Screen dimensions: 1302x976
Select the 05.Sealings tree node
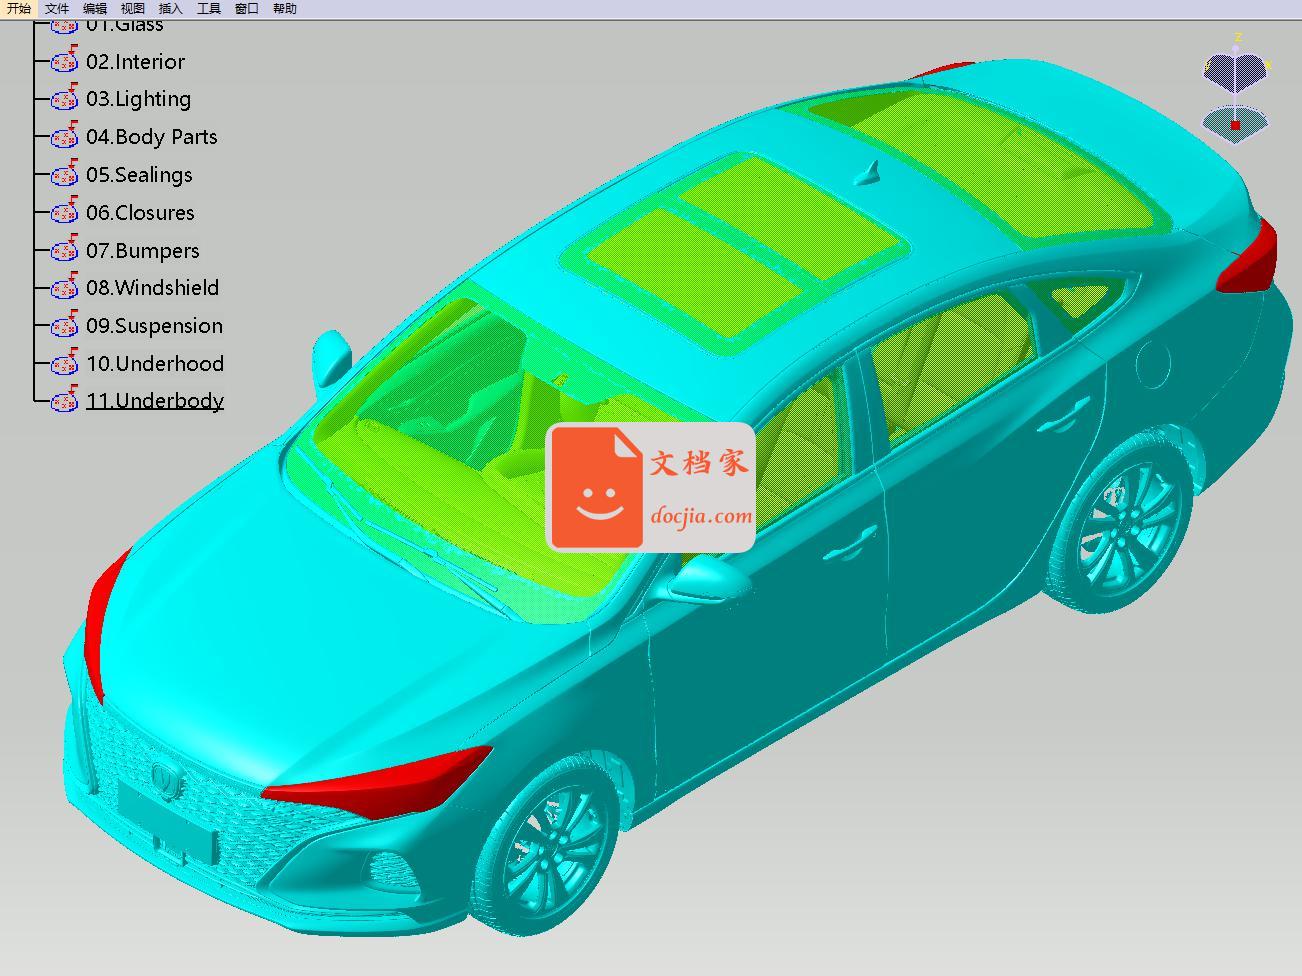point(139,175)
